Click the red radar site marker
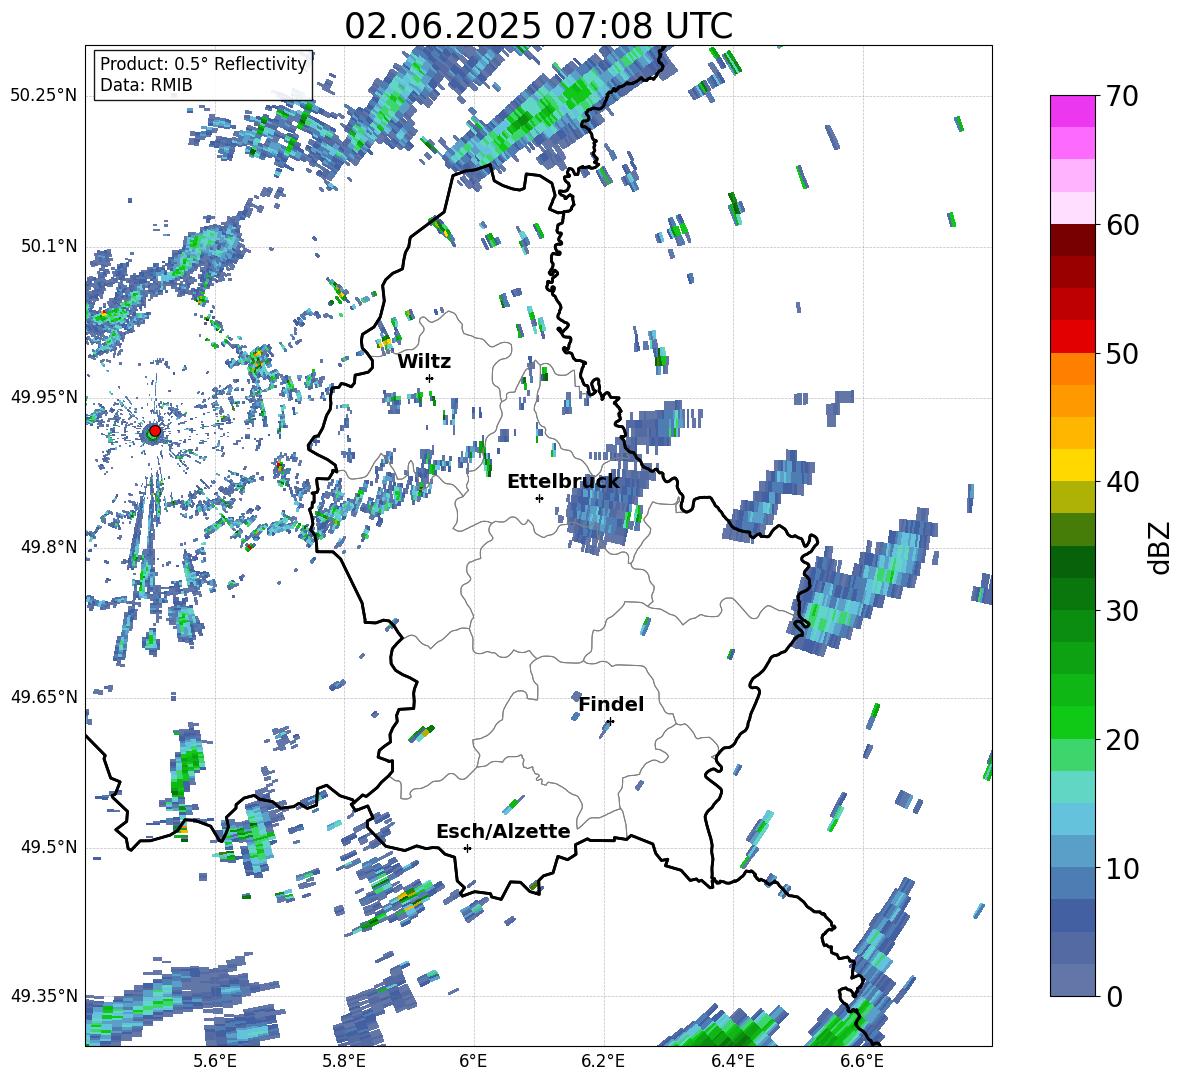 (155, 430)
